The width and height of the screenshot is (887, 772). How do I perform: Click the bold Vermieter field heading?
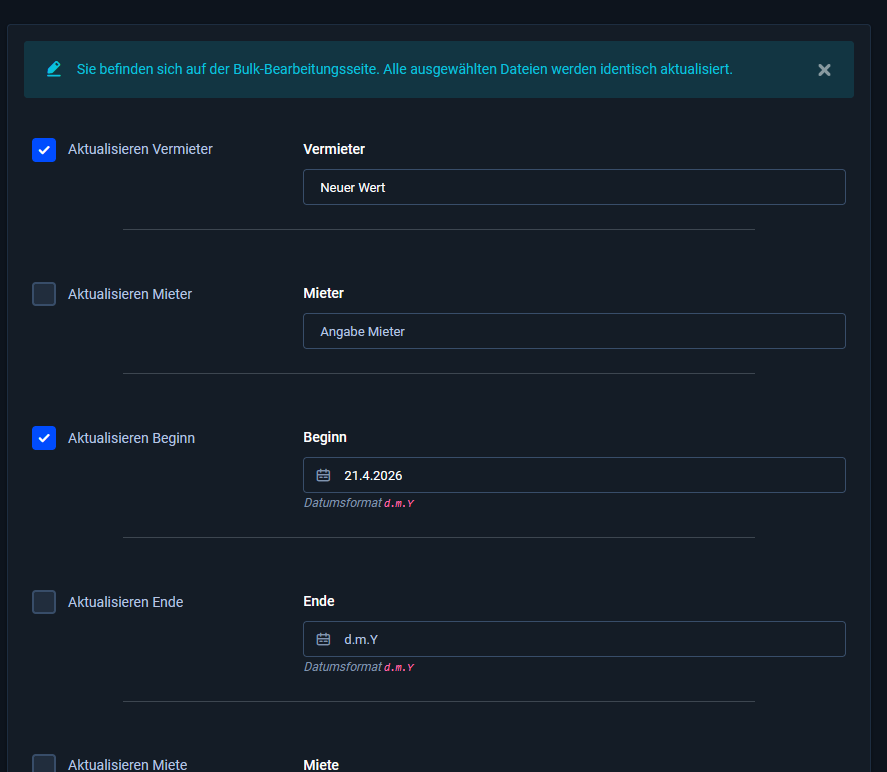click(x=334, y=149)
